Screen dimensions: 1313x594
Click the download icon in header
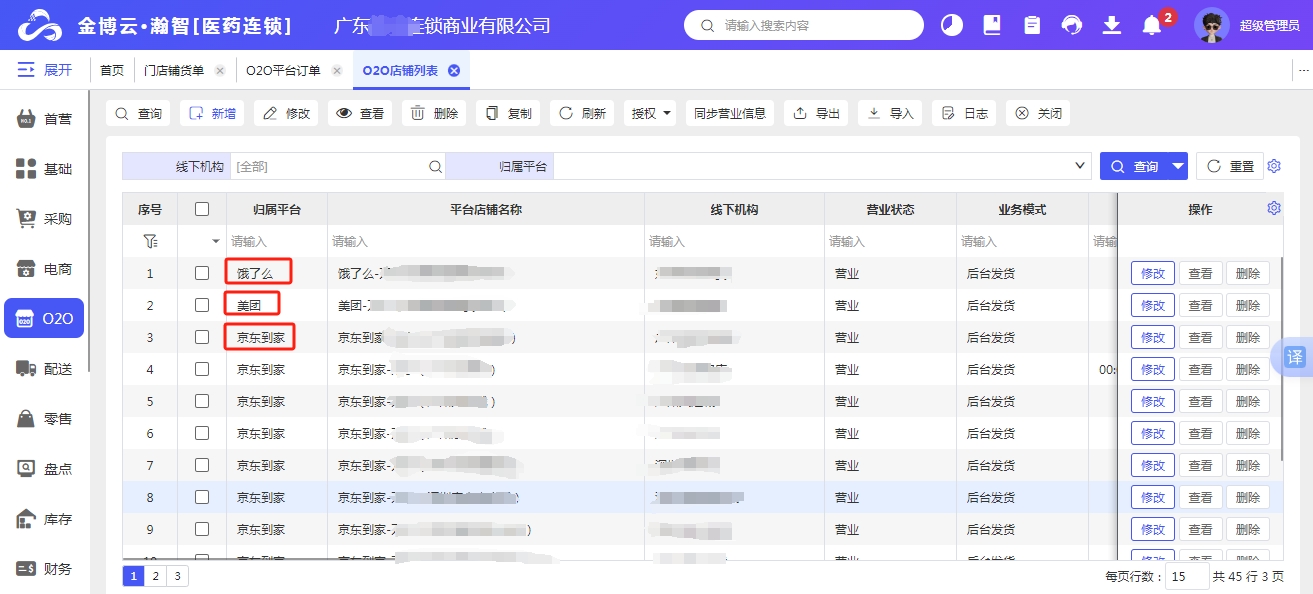pyautogui.click(x=1112, y=26)
